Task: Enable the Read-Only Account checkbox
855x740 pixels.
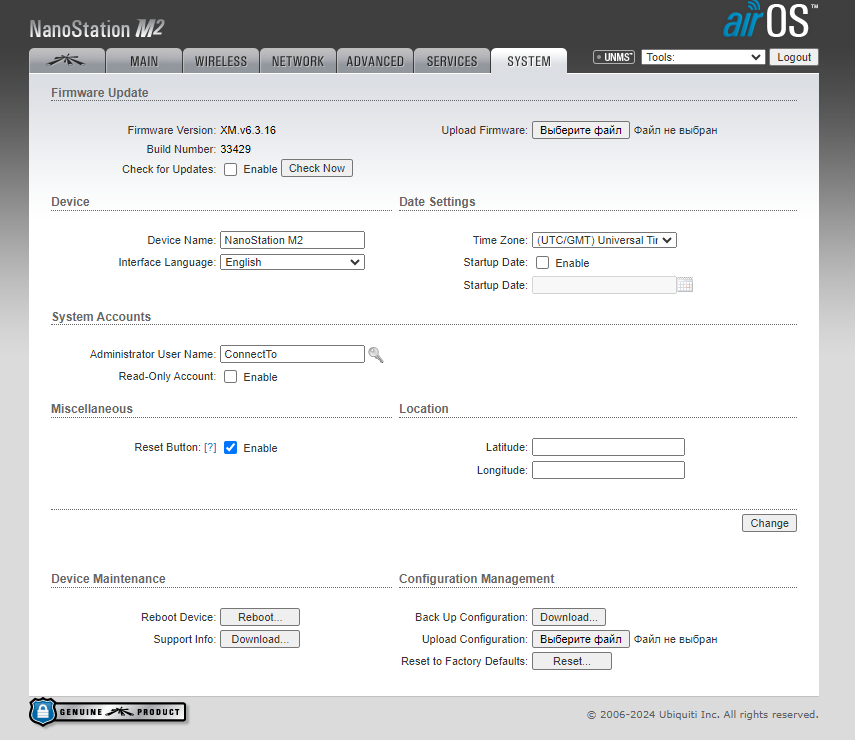Action: [x=231, y=377]
